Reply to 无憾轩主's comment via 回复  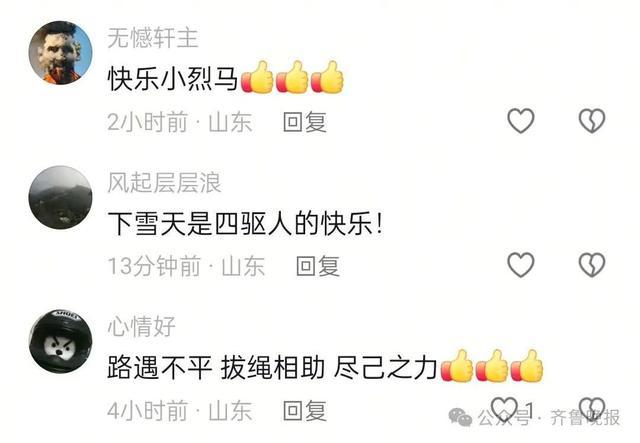tap(305, 122)
